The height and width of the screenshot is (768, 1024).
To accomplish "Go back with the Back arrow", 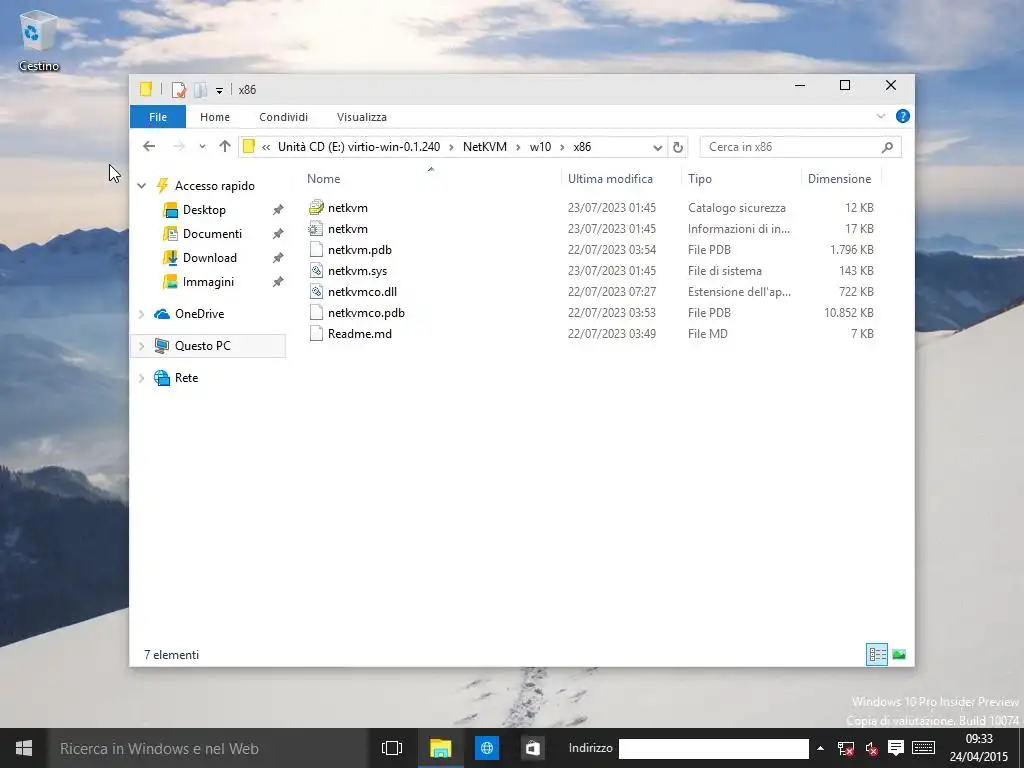I will [x=149, y=146].
